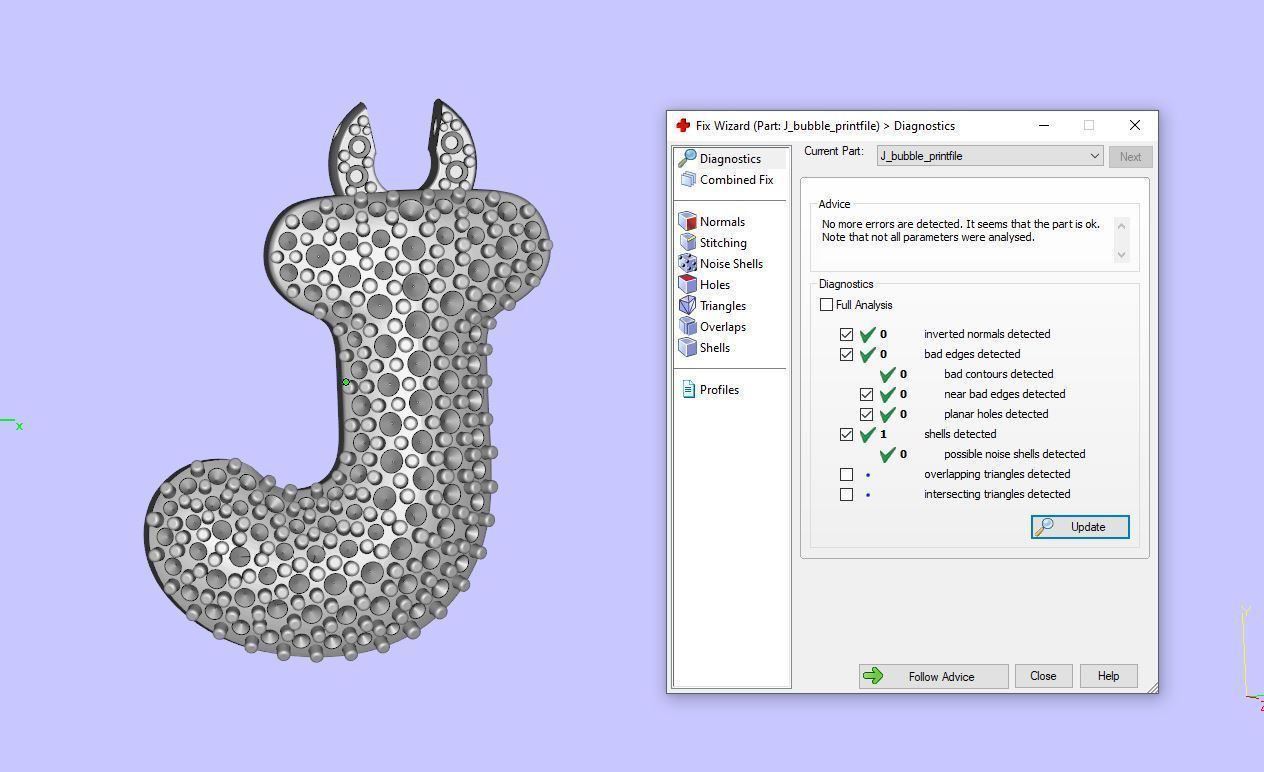Click the Stitching cube icon
Image resolution: width=1264 pixels, height=772 pixels.
point(687,243)
